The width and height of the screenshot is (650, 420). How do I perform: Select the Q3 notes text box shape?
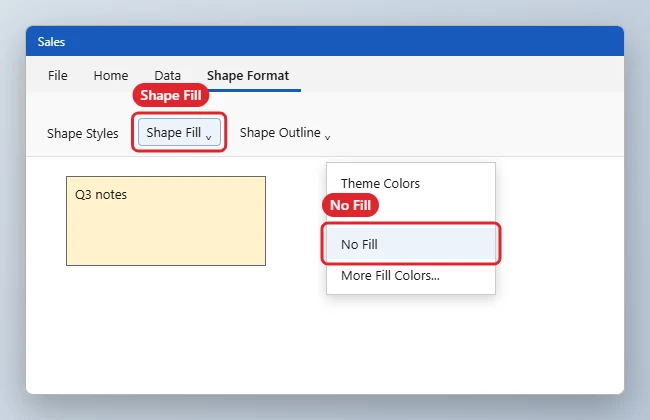(x=166, y=221)
